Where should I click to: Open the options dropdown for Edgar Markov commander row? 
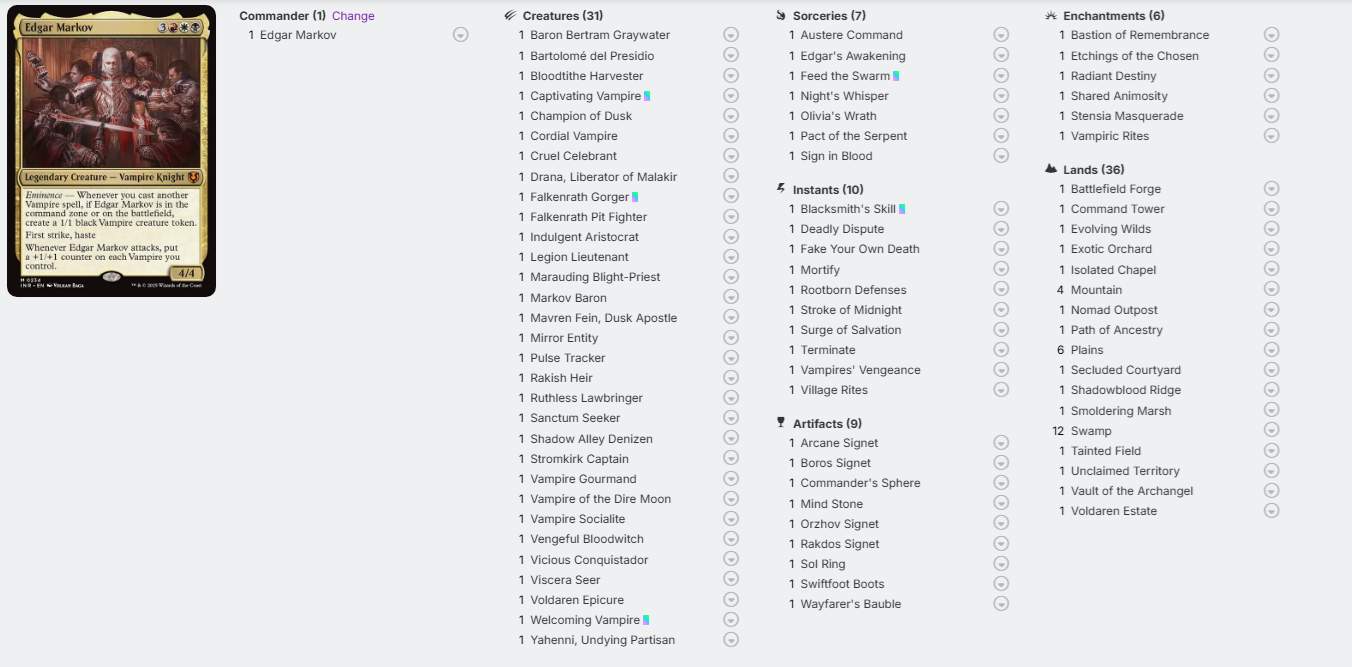(x=460, y=35)
